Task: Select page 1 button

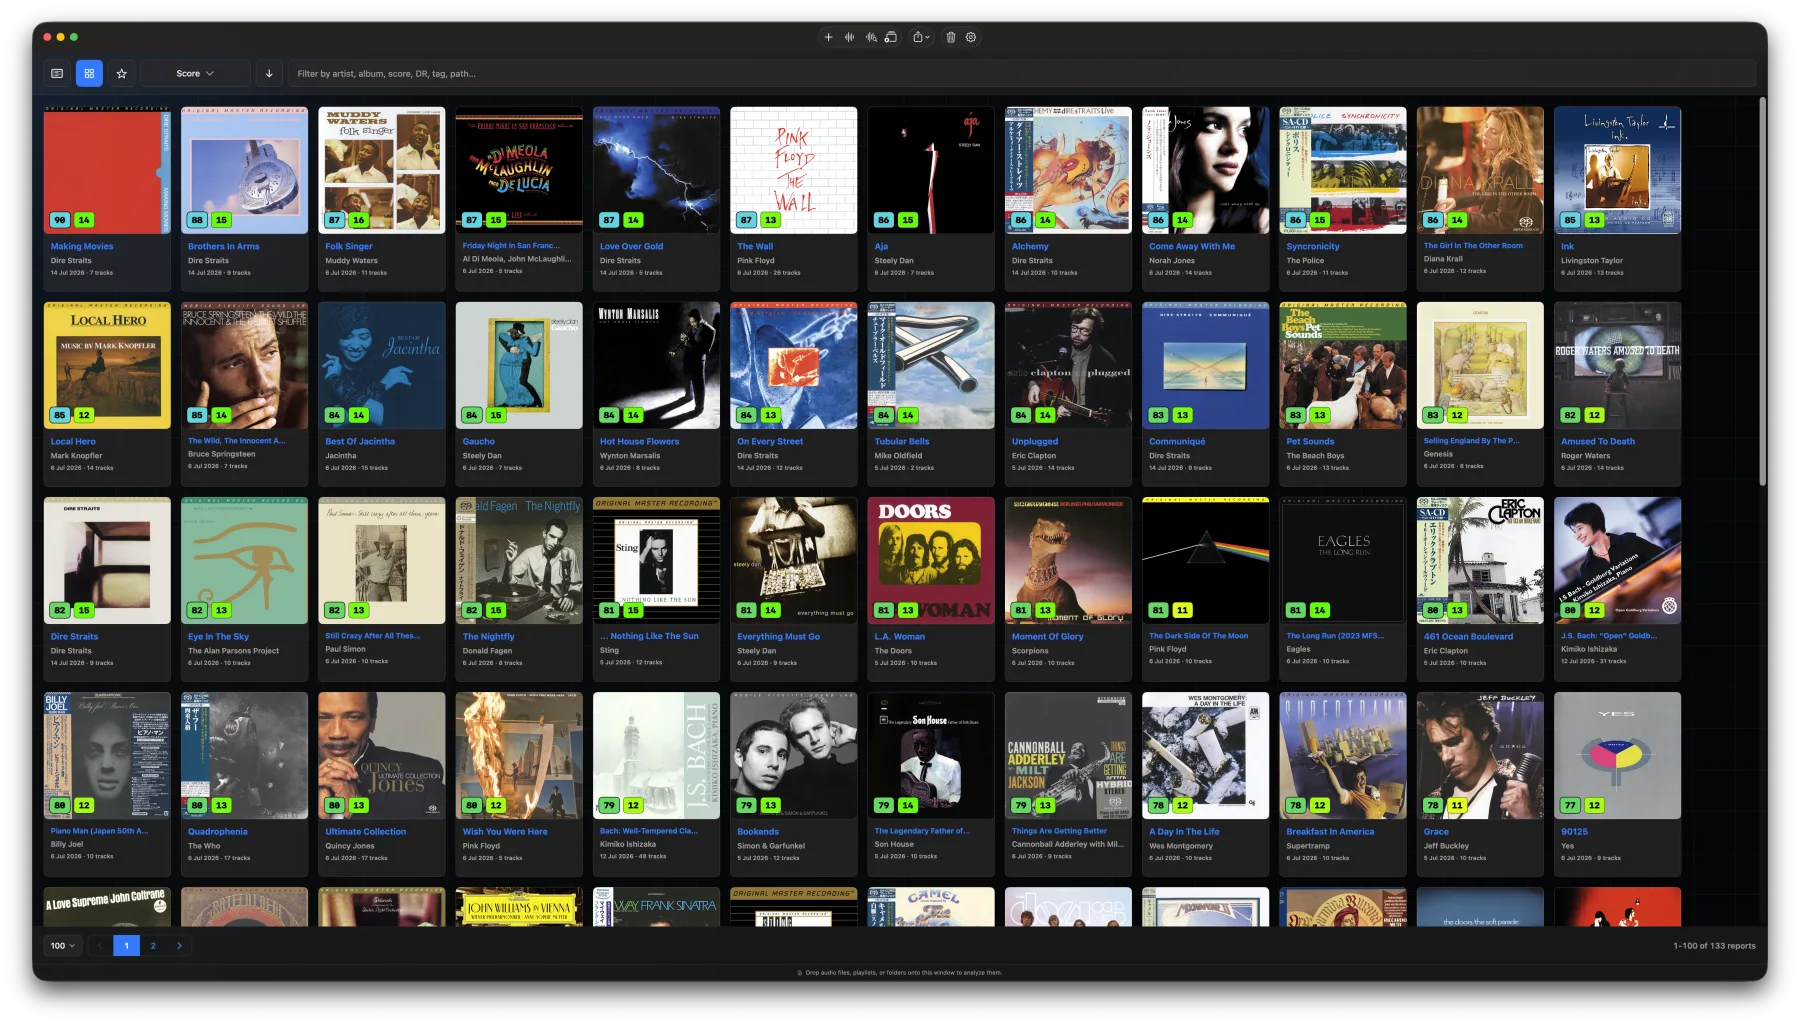Action: tap(127, 945)
